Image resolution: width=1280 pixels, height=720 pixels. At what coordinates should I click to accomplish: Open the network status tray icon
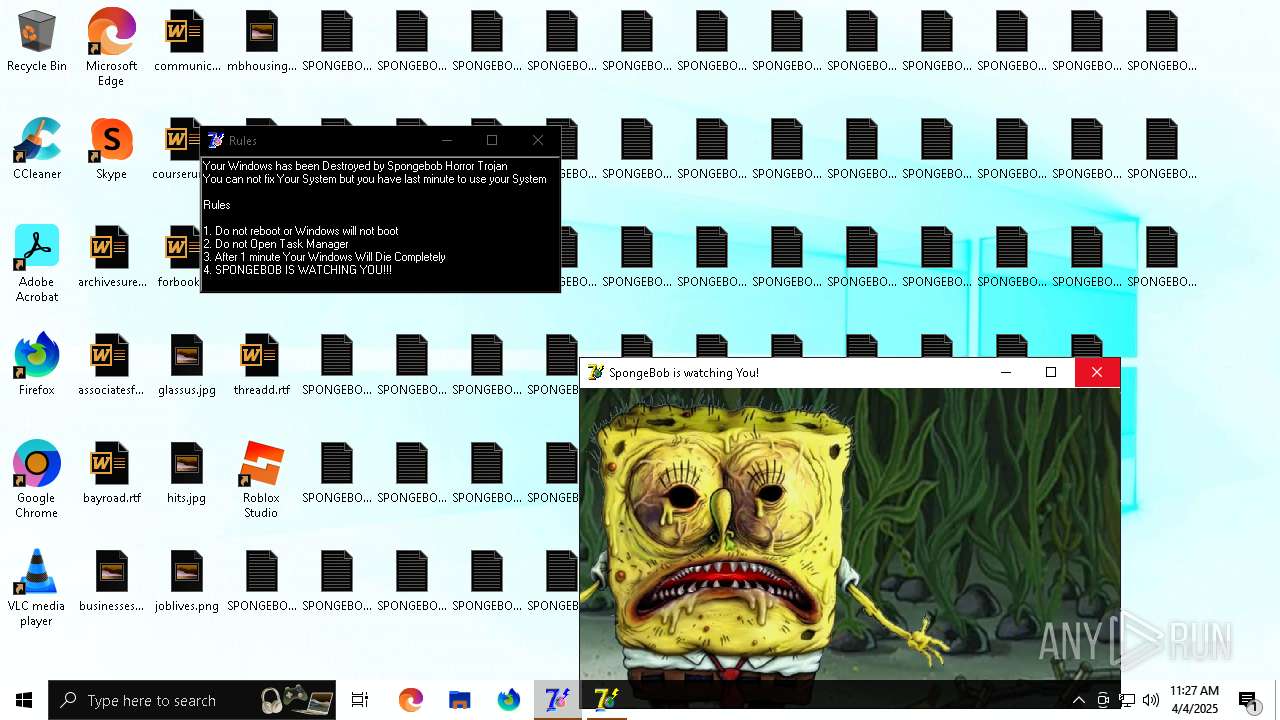click(1127, 700)
